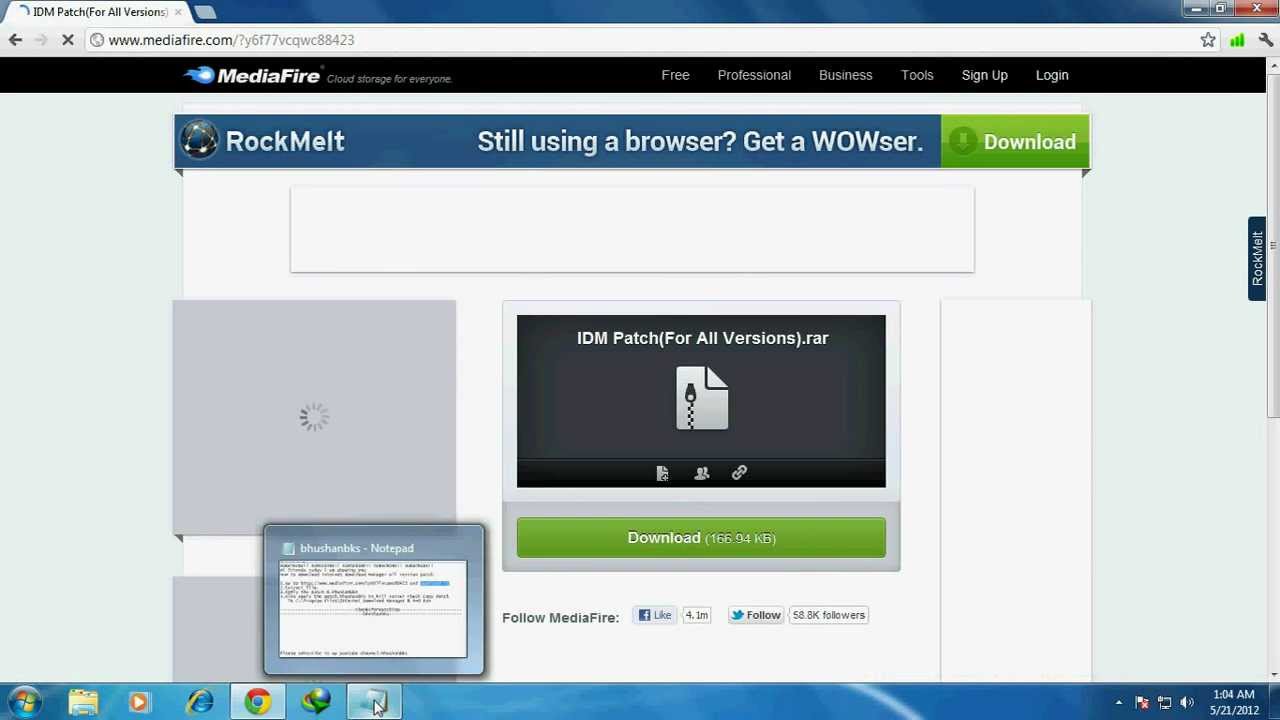The width and height of the screenshot is (1280, 720).
Task: Click the Facebook Like button
Action: [655, 615]
